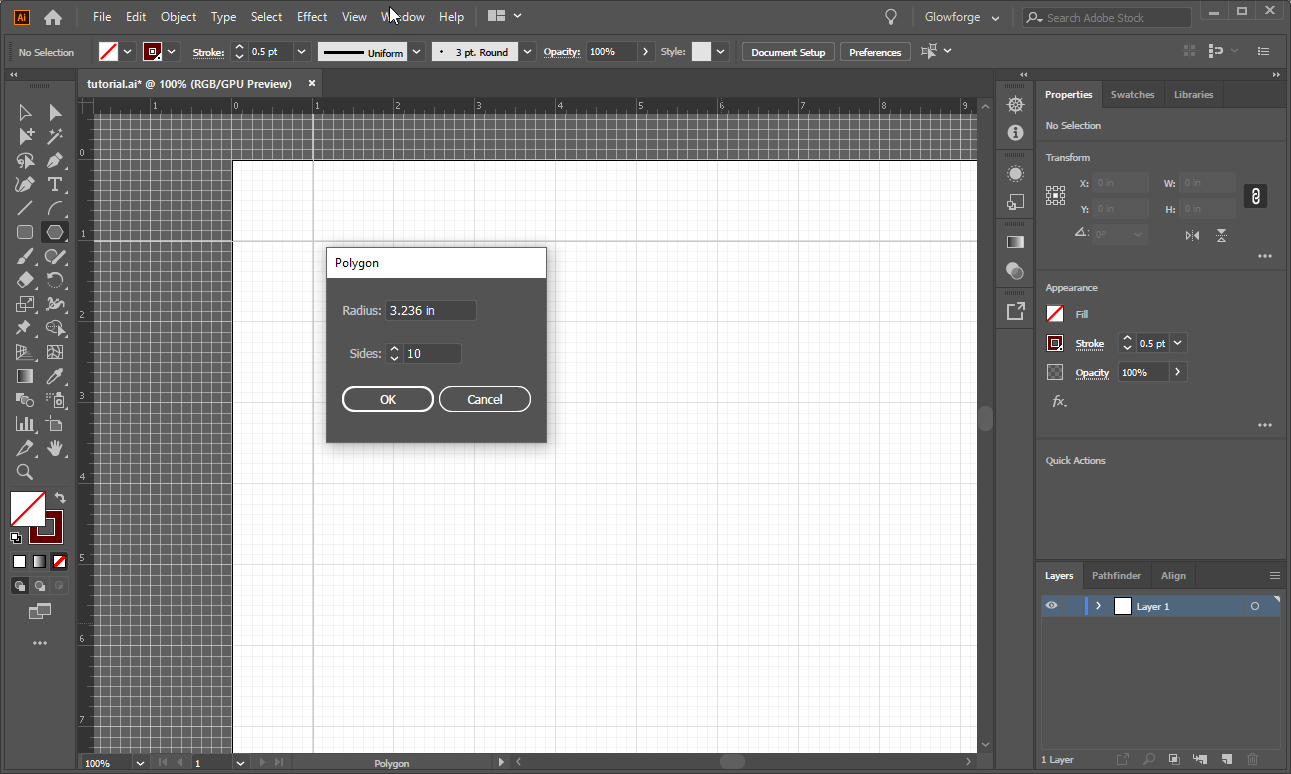1291x774 pixels.
Task: Click the Fill swatch in Appearance
Action: [x=1055, y=314]
